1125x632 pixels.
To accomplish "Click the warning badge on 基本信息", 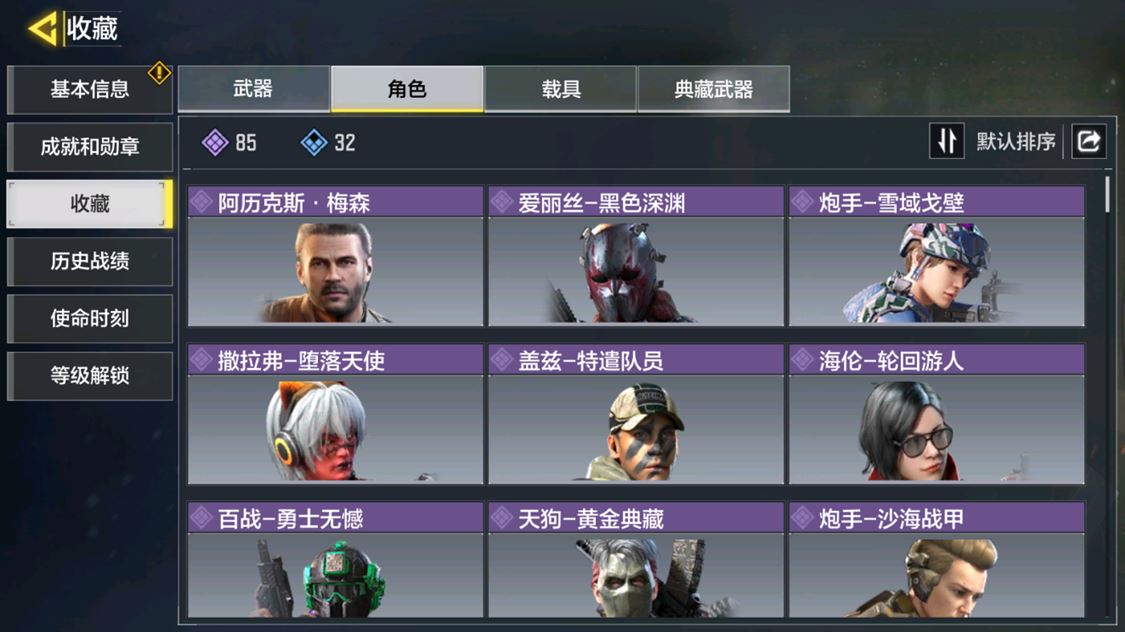I will (x=159, y=73).
